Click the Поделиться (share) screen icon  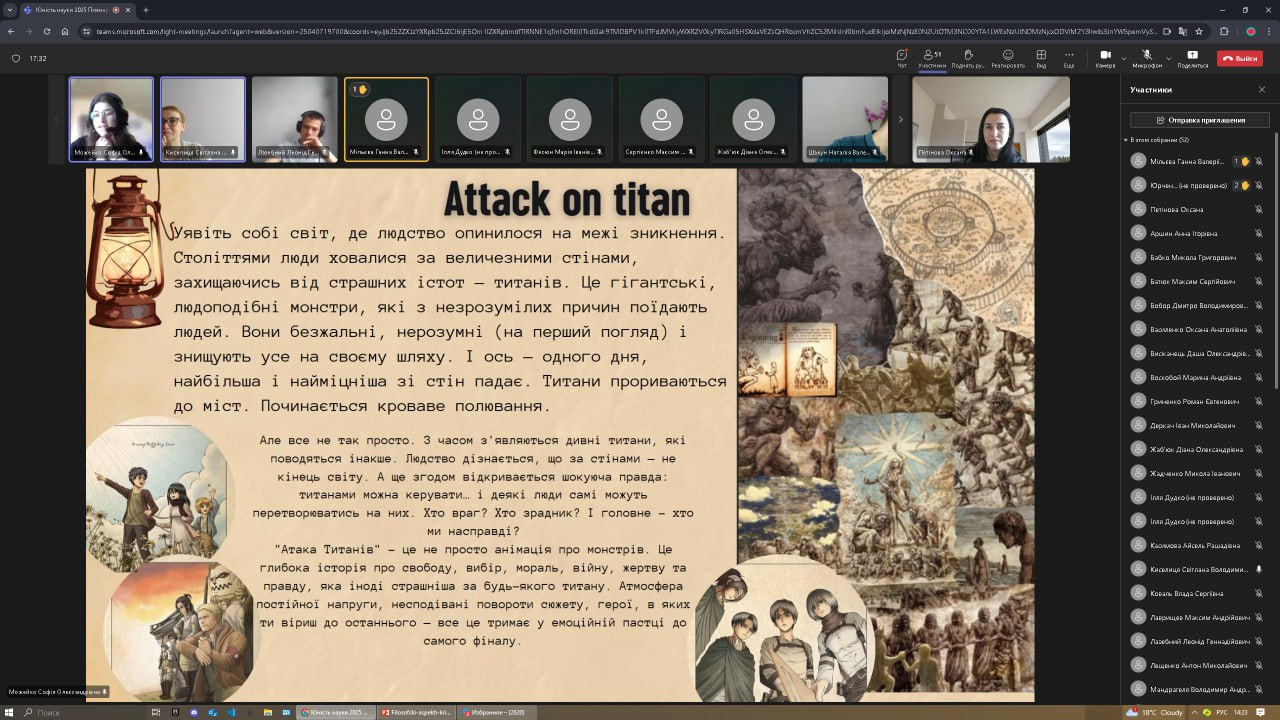(1192, 57)
